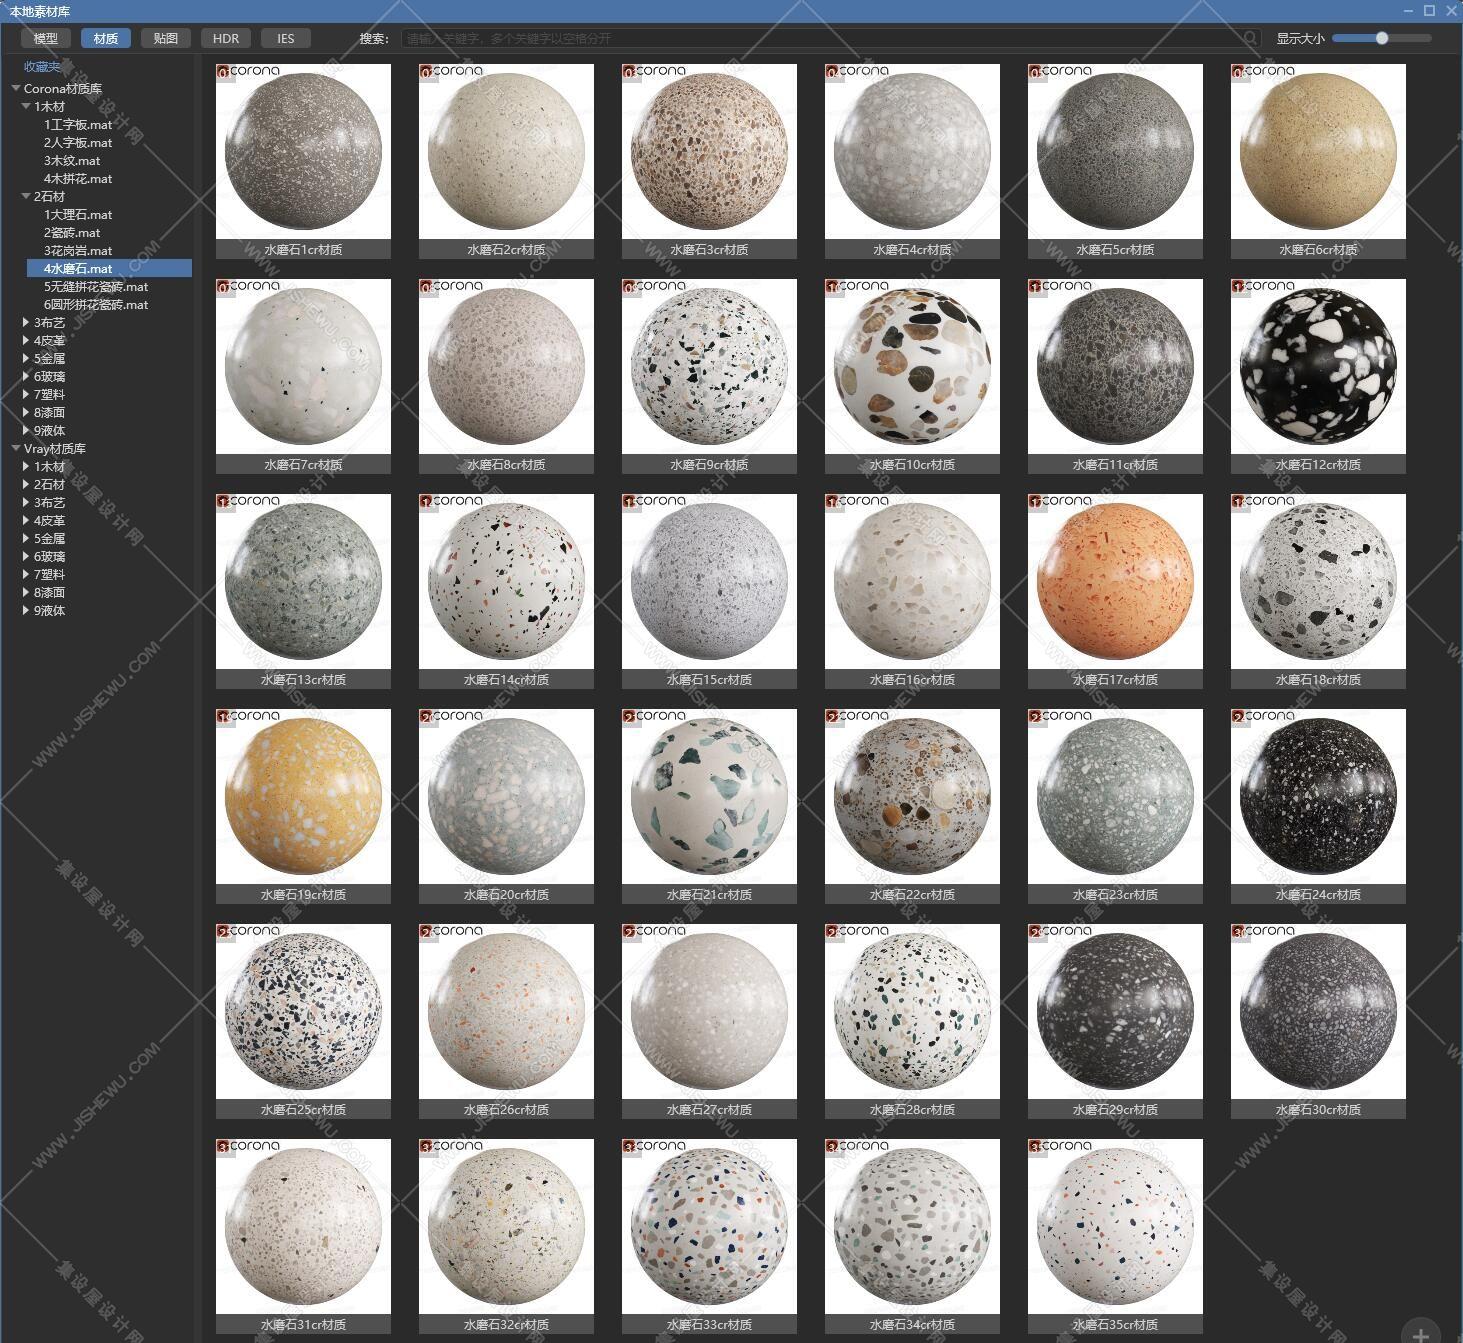
Task: Select the 水磨石6cr材质 thumbnail
Action: click(1318, 152)
